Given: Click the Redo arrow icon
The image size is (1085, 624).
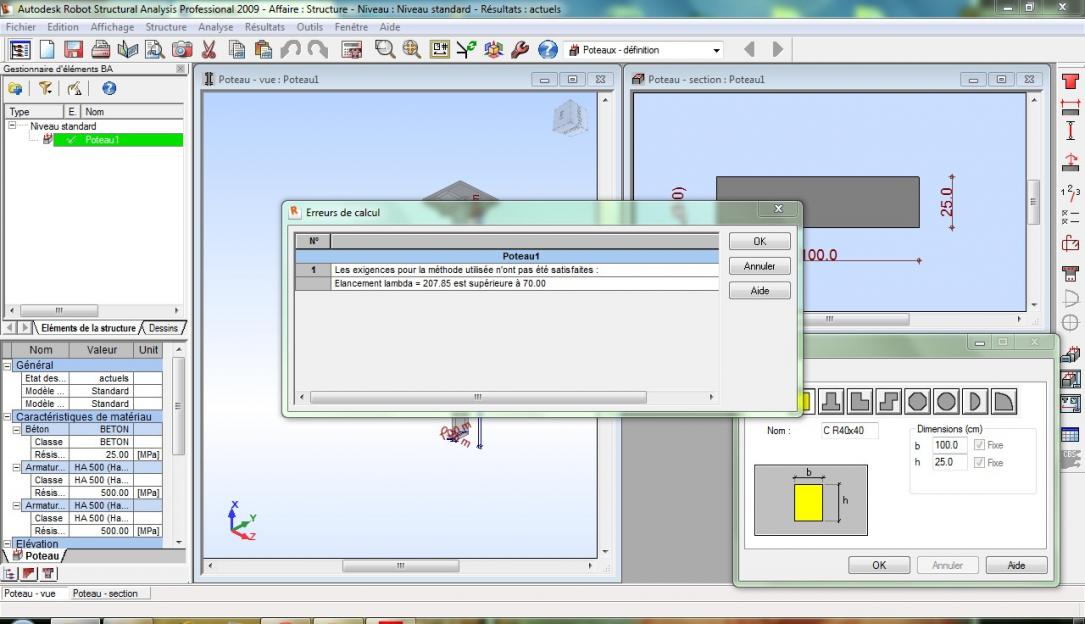Looking at the screenshot, I should 318,50.
